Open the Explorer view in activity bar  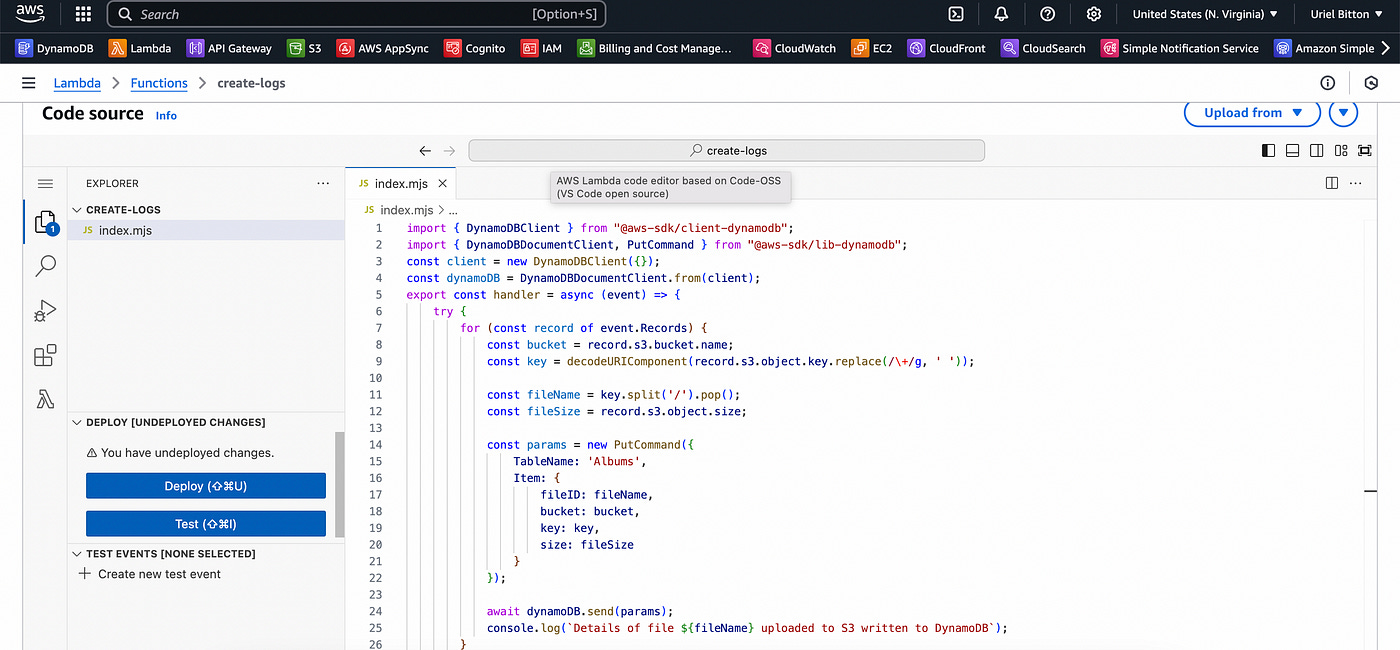pos(45,222)
